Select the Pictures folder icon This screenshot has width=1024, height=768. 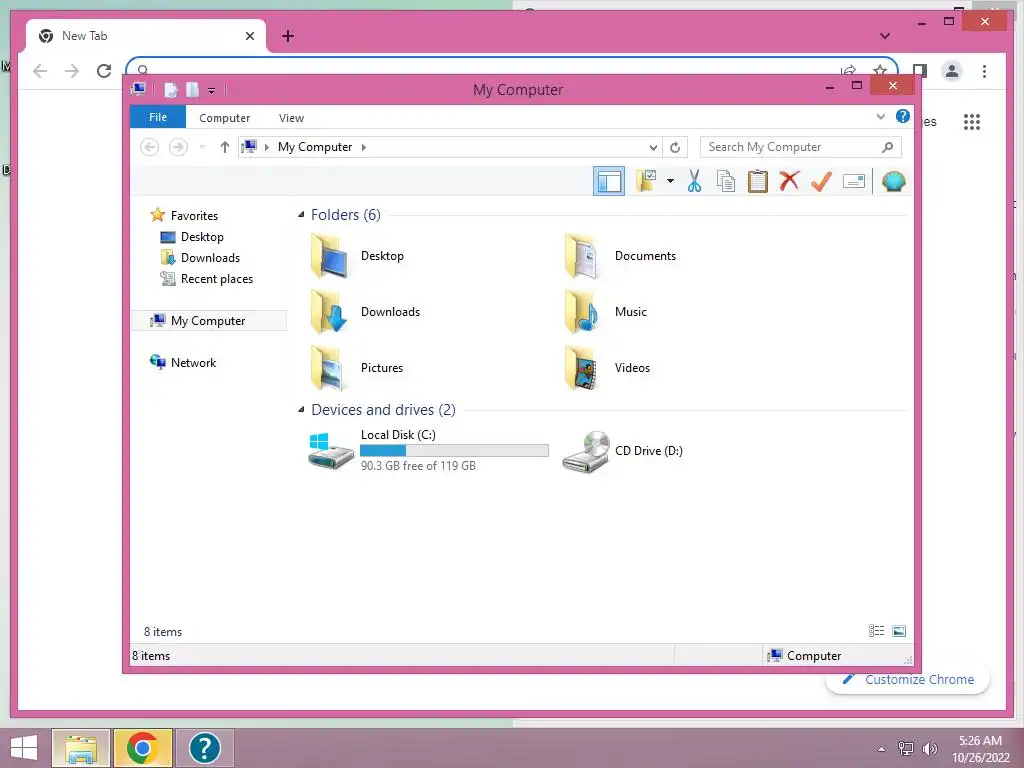(x=328, y=368)
